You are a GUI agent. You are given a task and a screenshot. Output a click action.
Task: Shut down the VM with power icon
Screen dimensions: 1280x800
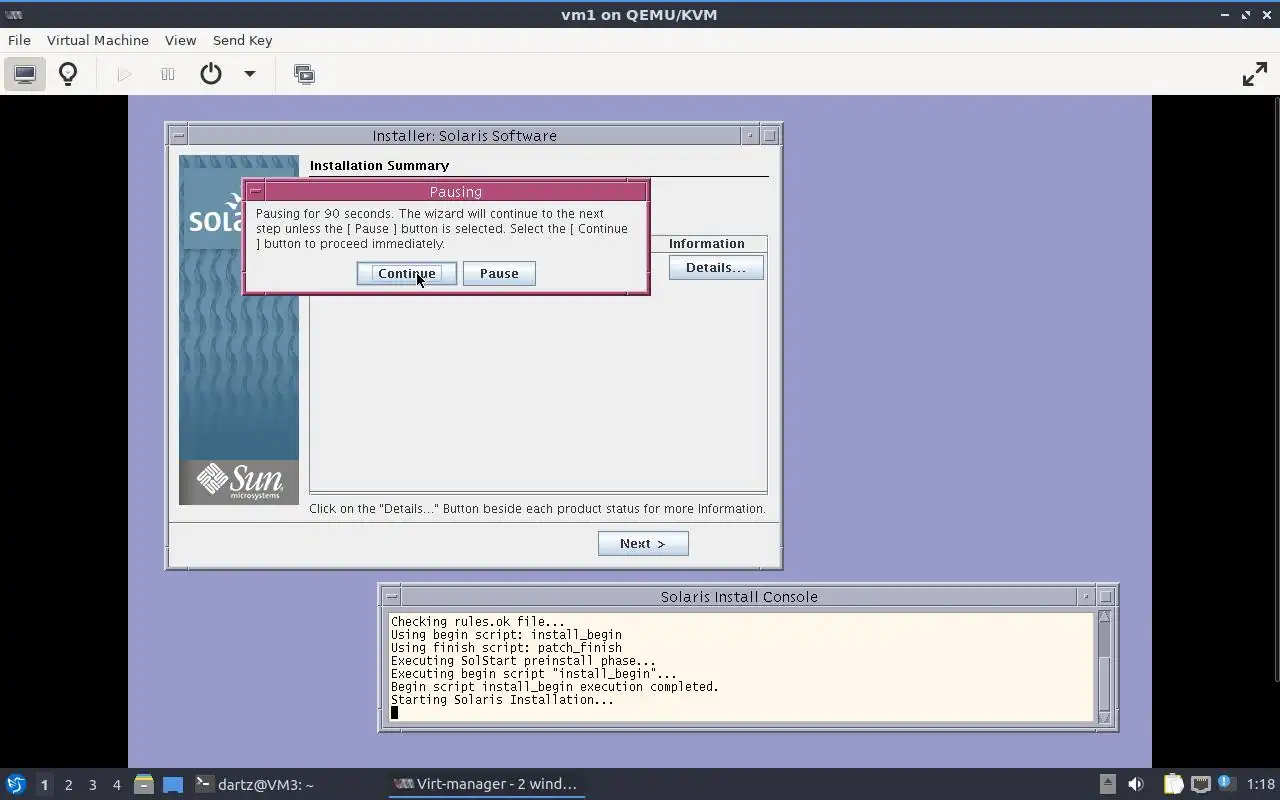211,74
